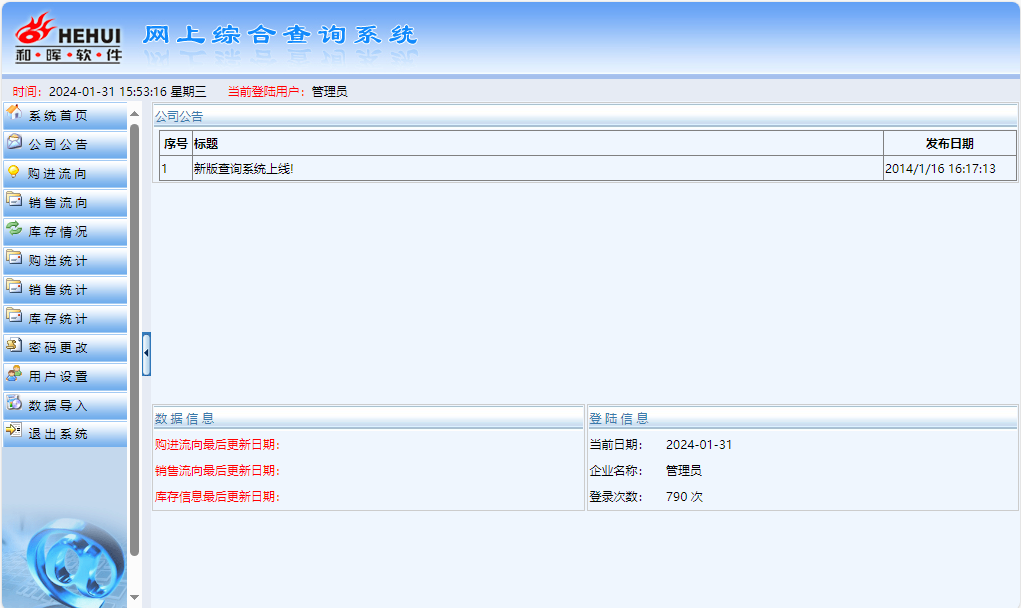Click the green arrows icon beside 库存情况

14,229
